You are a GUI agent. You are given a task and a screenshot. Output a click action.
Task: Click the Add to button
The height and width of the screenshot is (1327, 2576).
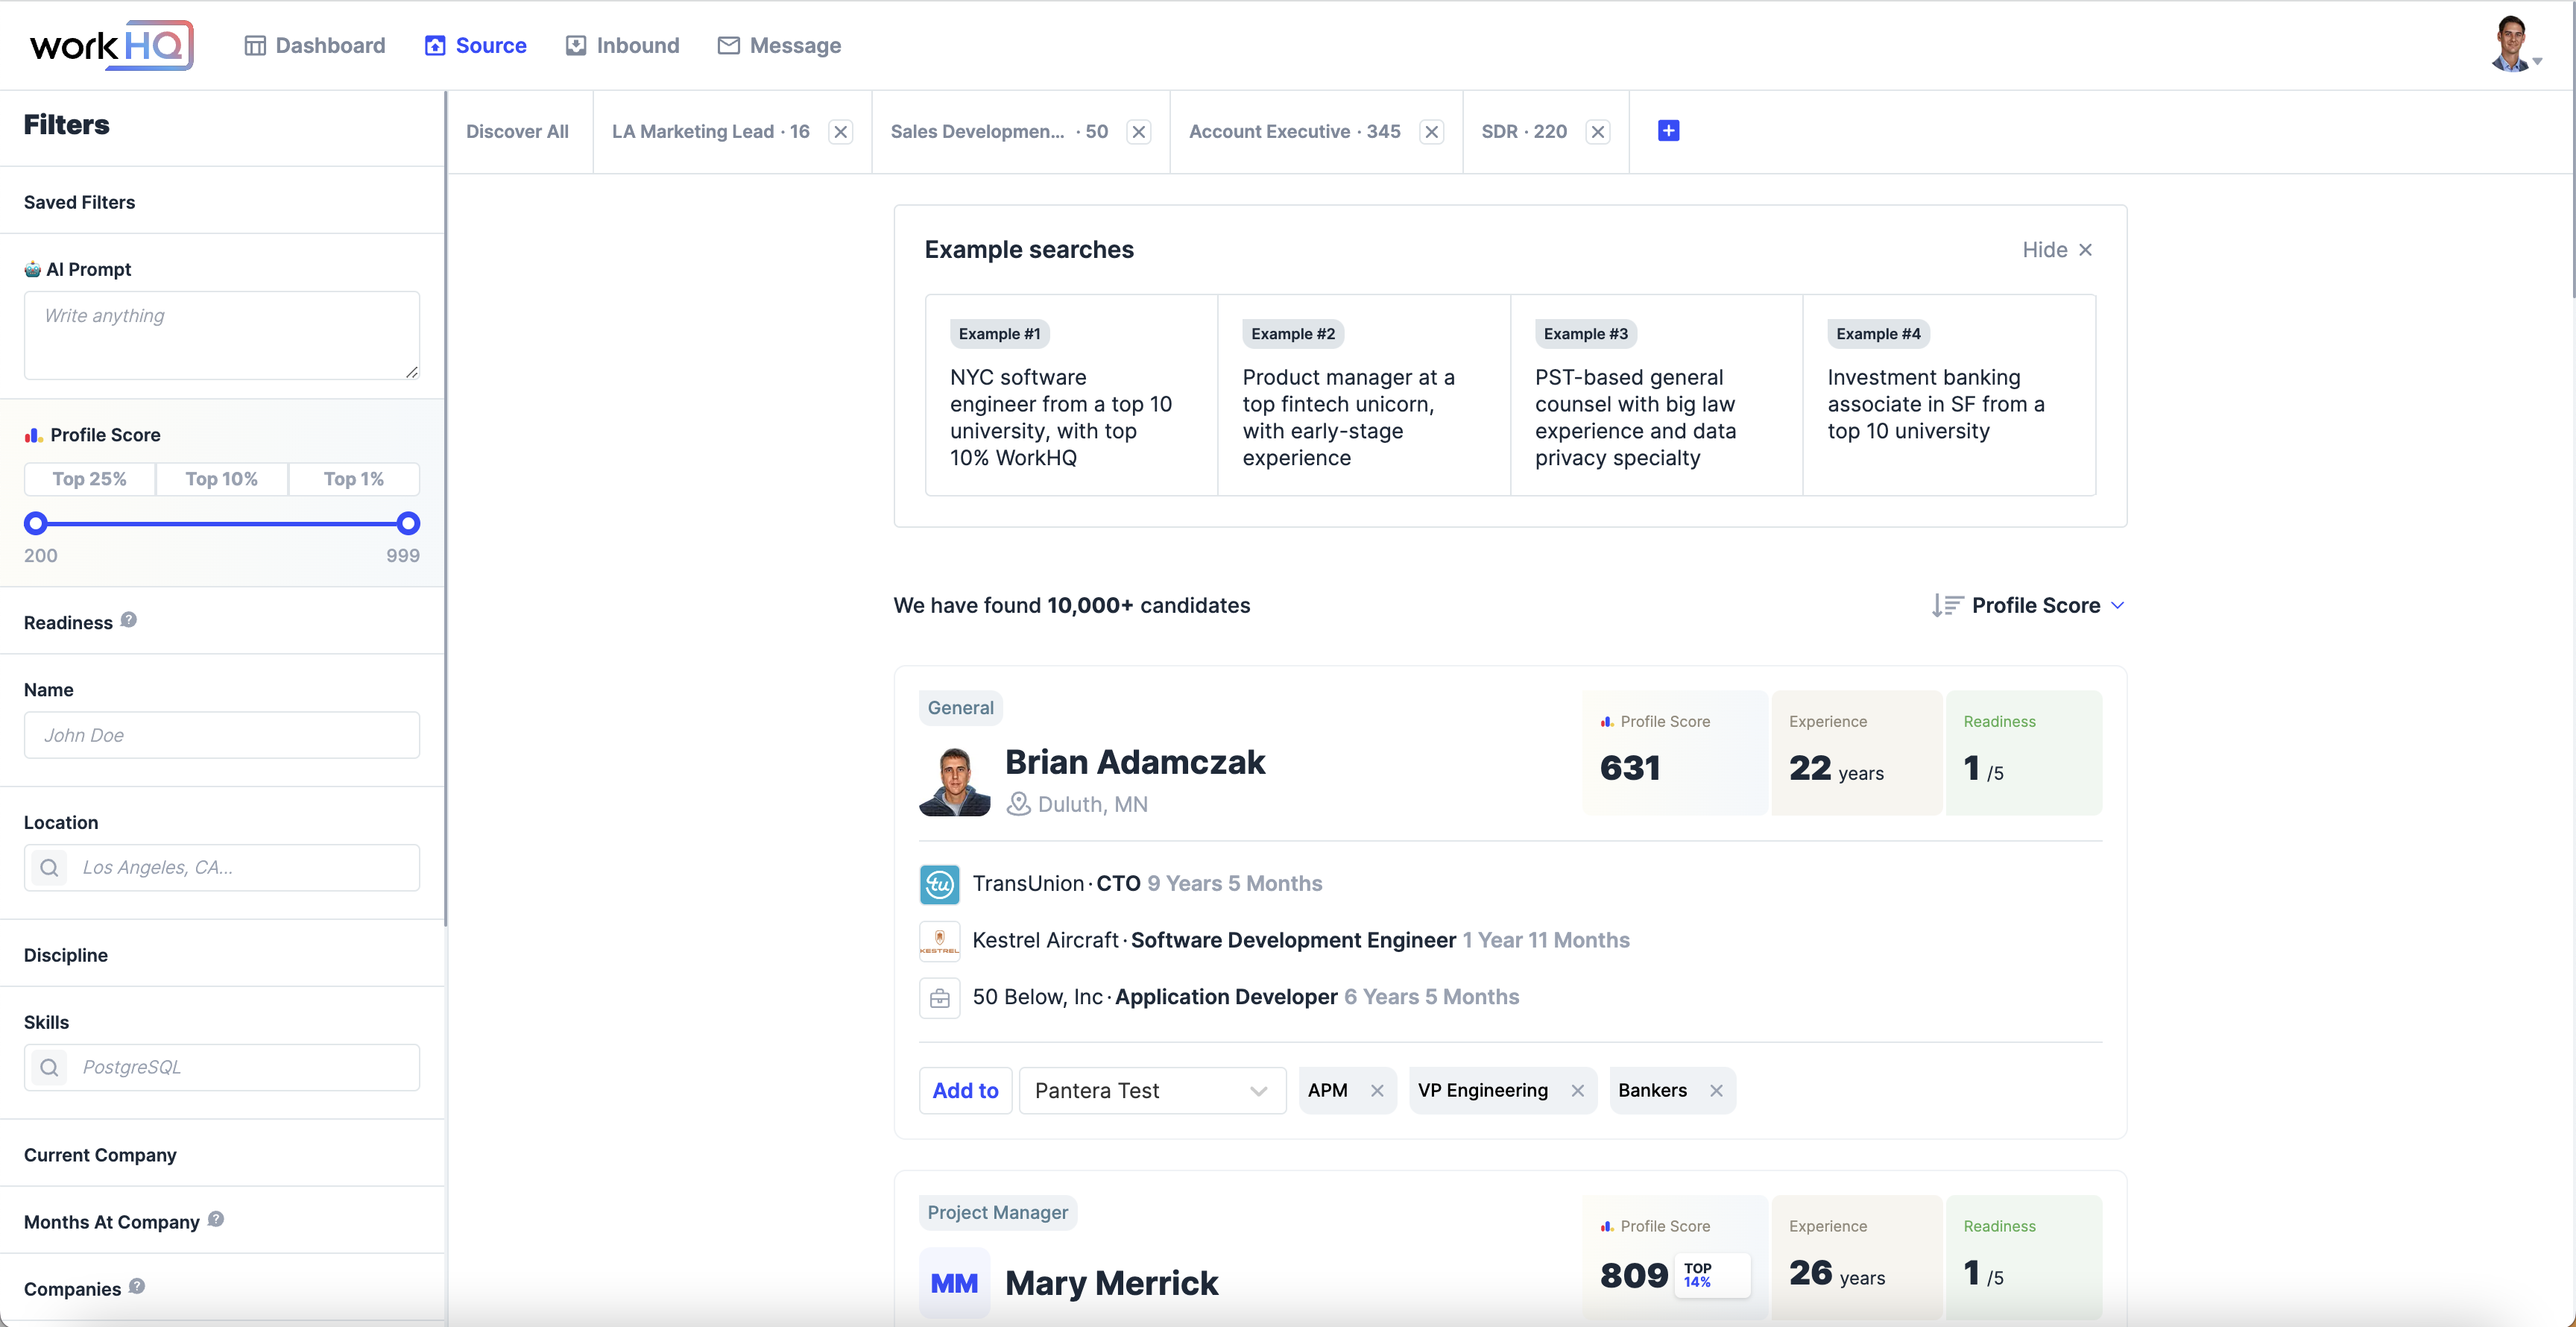(965, 1090)
